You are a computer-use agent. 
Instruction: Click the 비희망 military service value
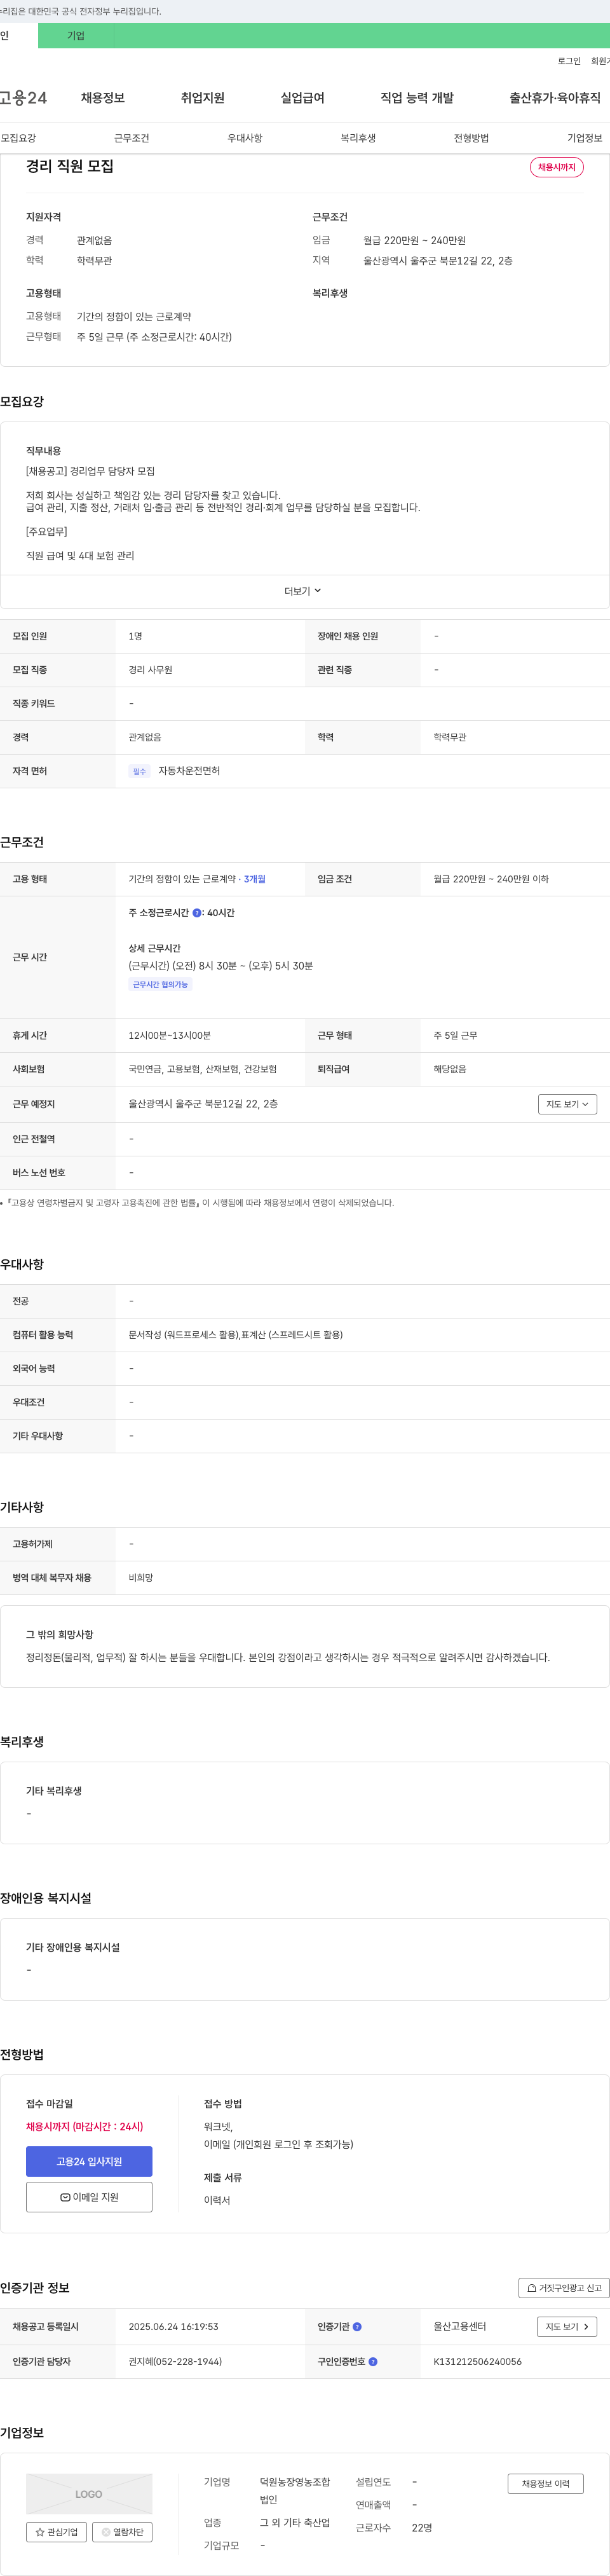[x=141, y=1577]
